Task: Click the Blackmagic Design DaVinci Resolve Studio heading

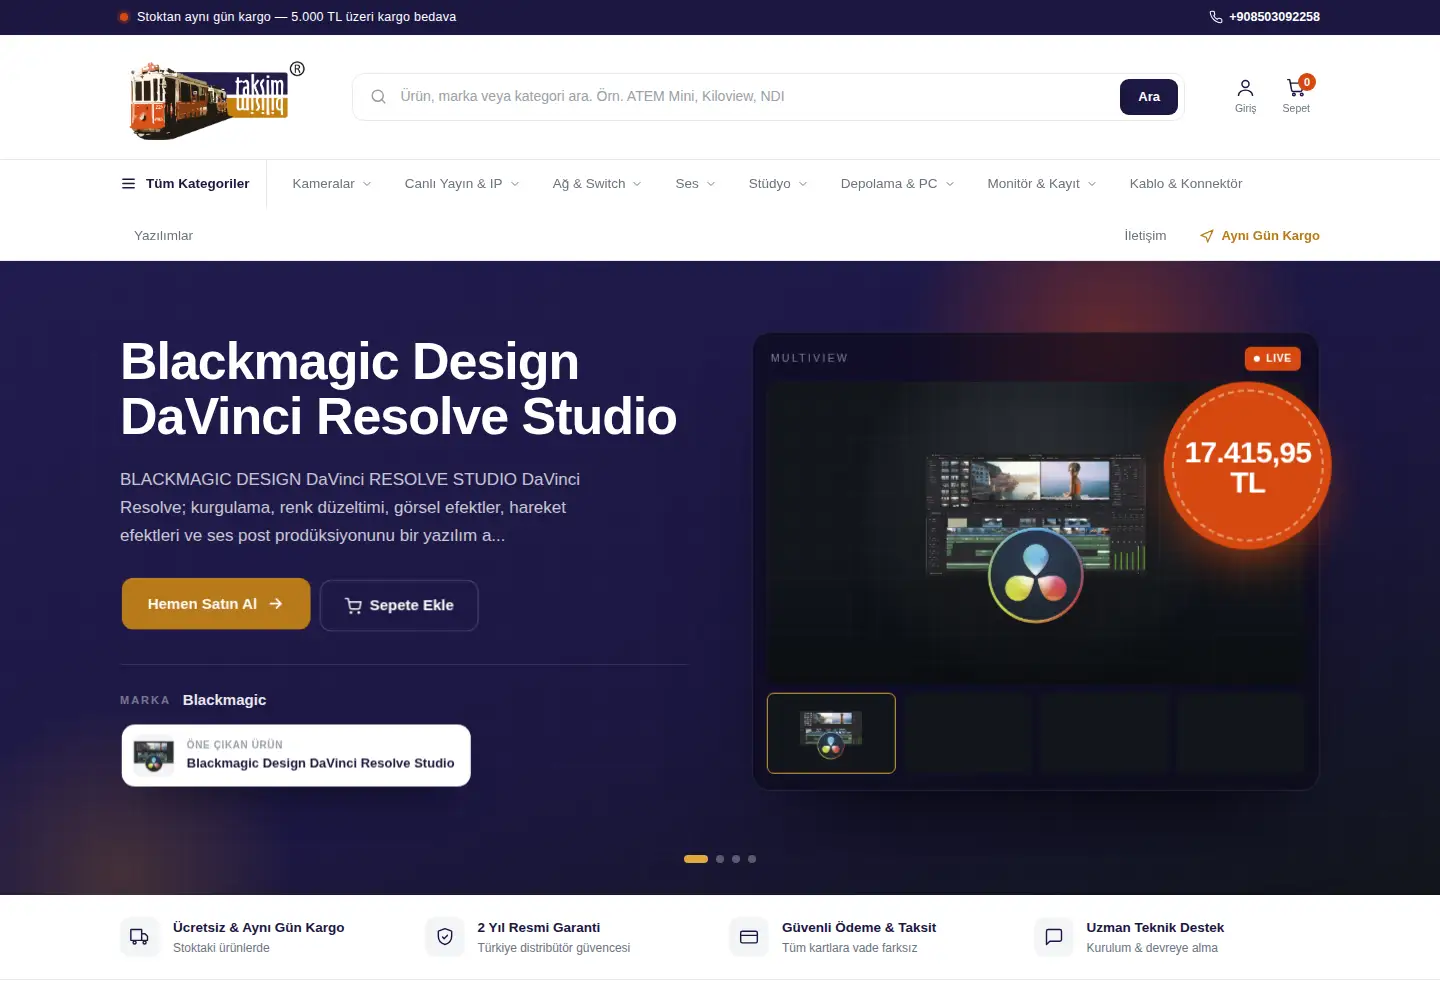Action: (x=398, y=389)
